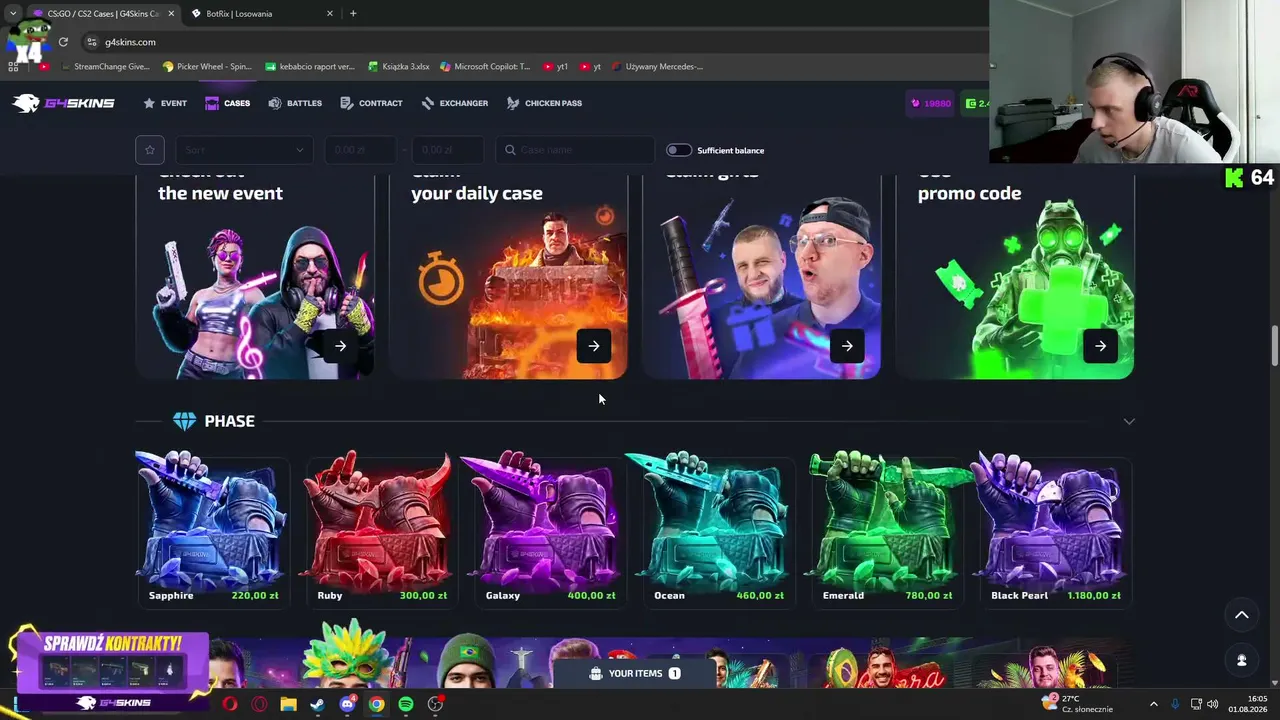Image resolution: width=1280 pixels, height=720 pixels.
Task: Click the g4skins.com address bar
Action: coord(530,42)
